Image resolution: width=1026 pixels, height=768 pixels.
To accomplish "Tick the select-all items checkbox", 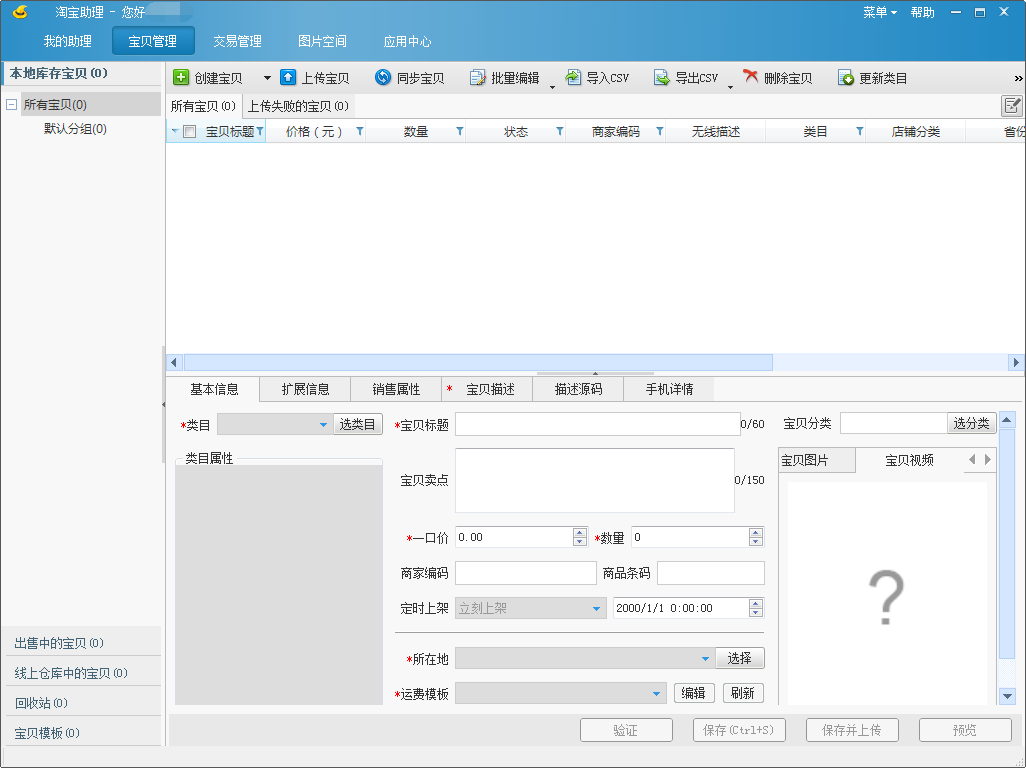I will pyautogui.click(x=190, y=131).
